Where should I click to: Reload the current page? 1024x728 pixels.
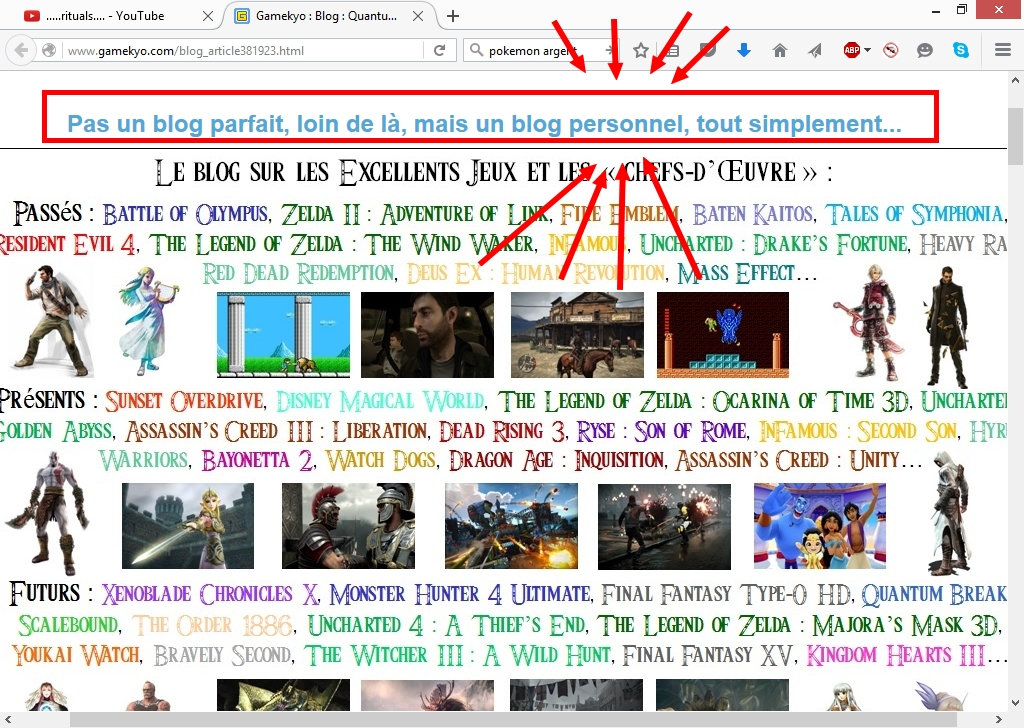[440, 50]
